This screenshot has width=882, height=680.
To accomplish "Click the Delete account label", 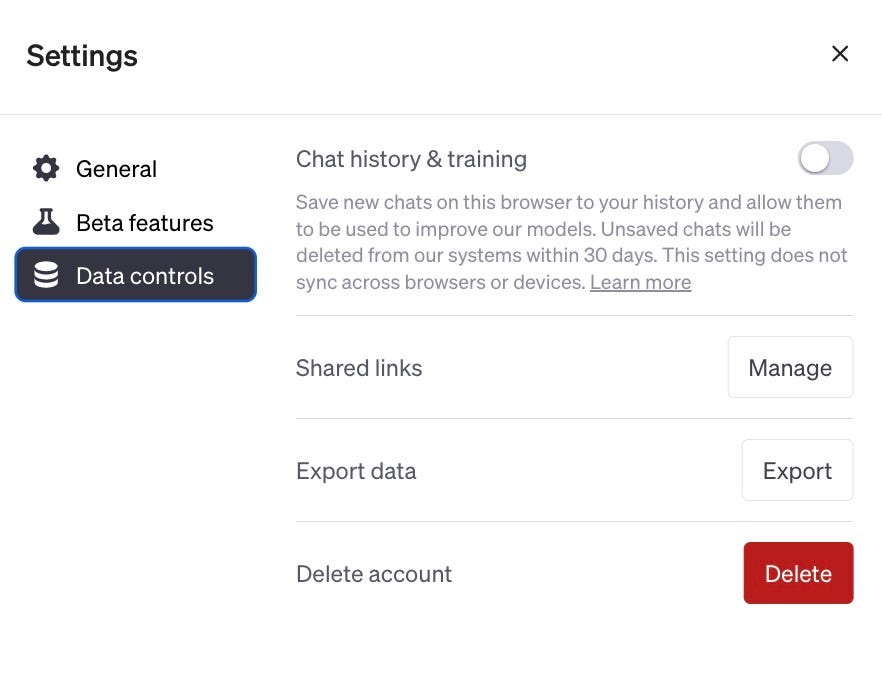I will [374, 574].
